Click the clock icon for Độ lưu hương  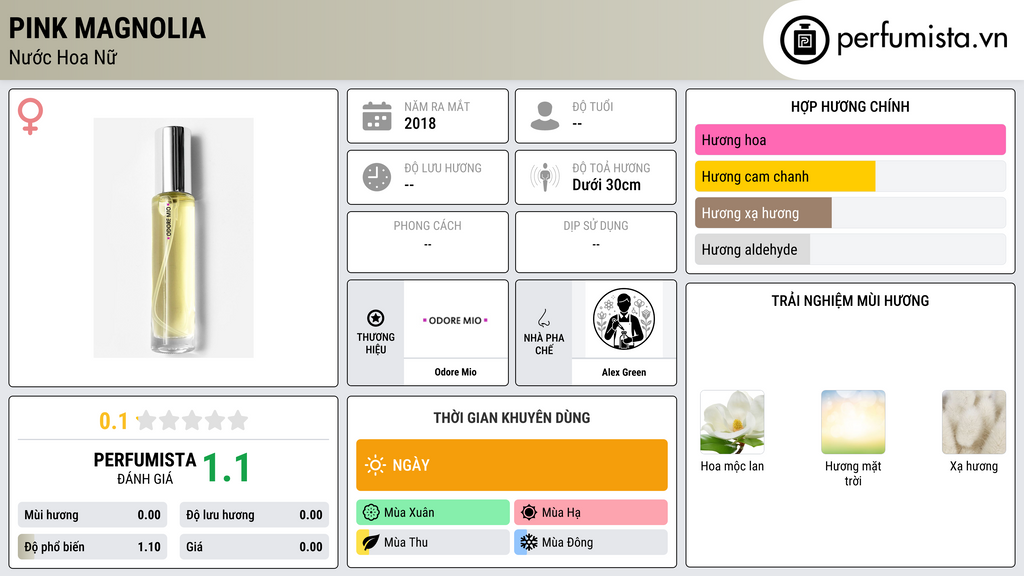click(377, 177)
